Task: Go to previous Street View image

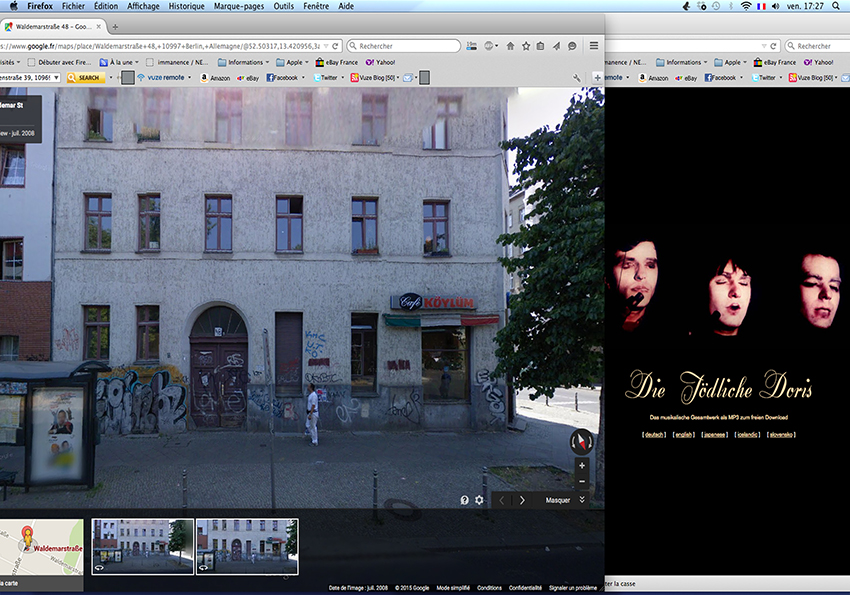Action: [501, 500]
